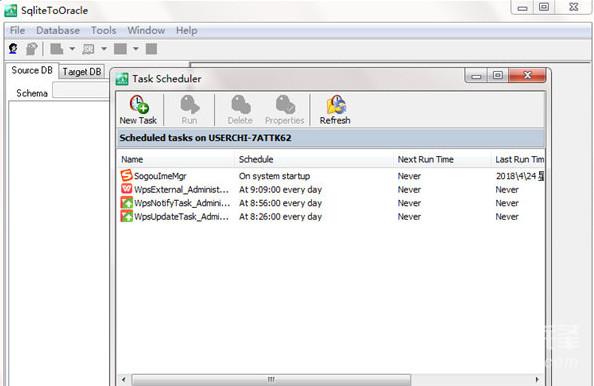594x386 pixels.
Task: Click the last grey square toolbar icon
Action: click(x=152, y=49)
